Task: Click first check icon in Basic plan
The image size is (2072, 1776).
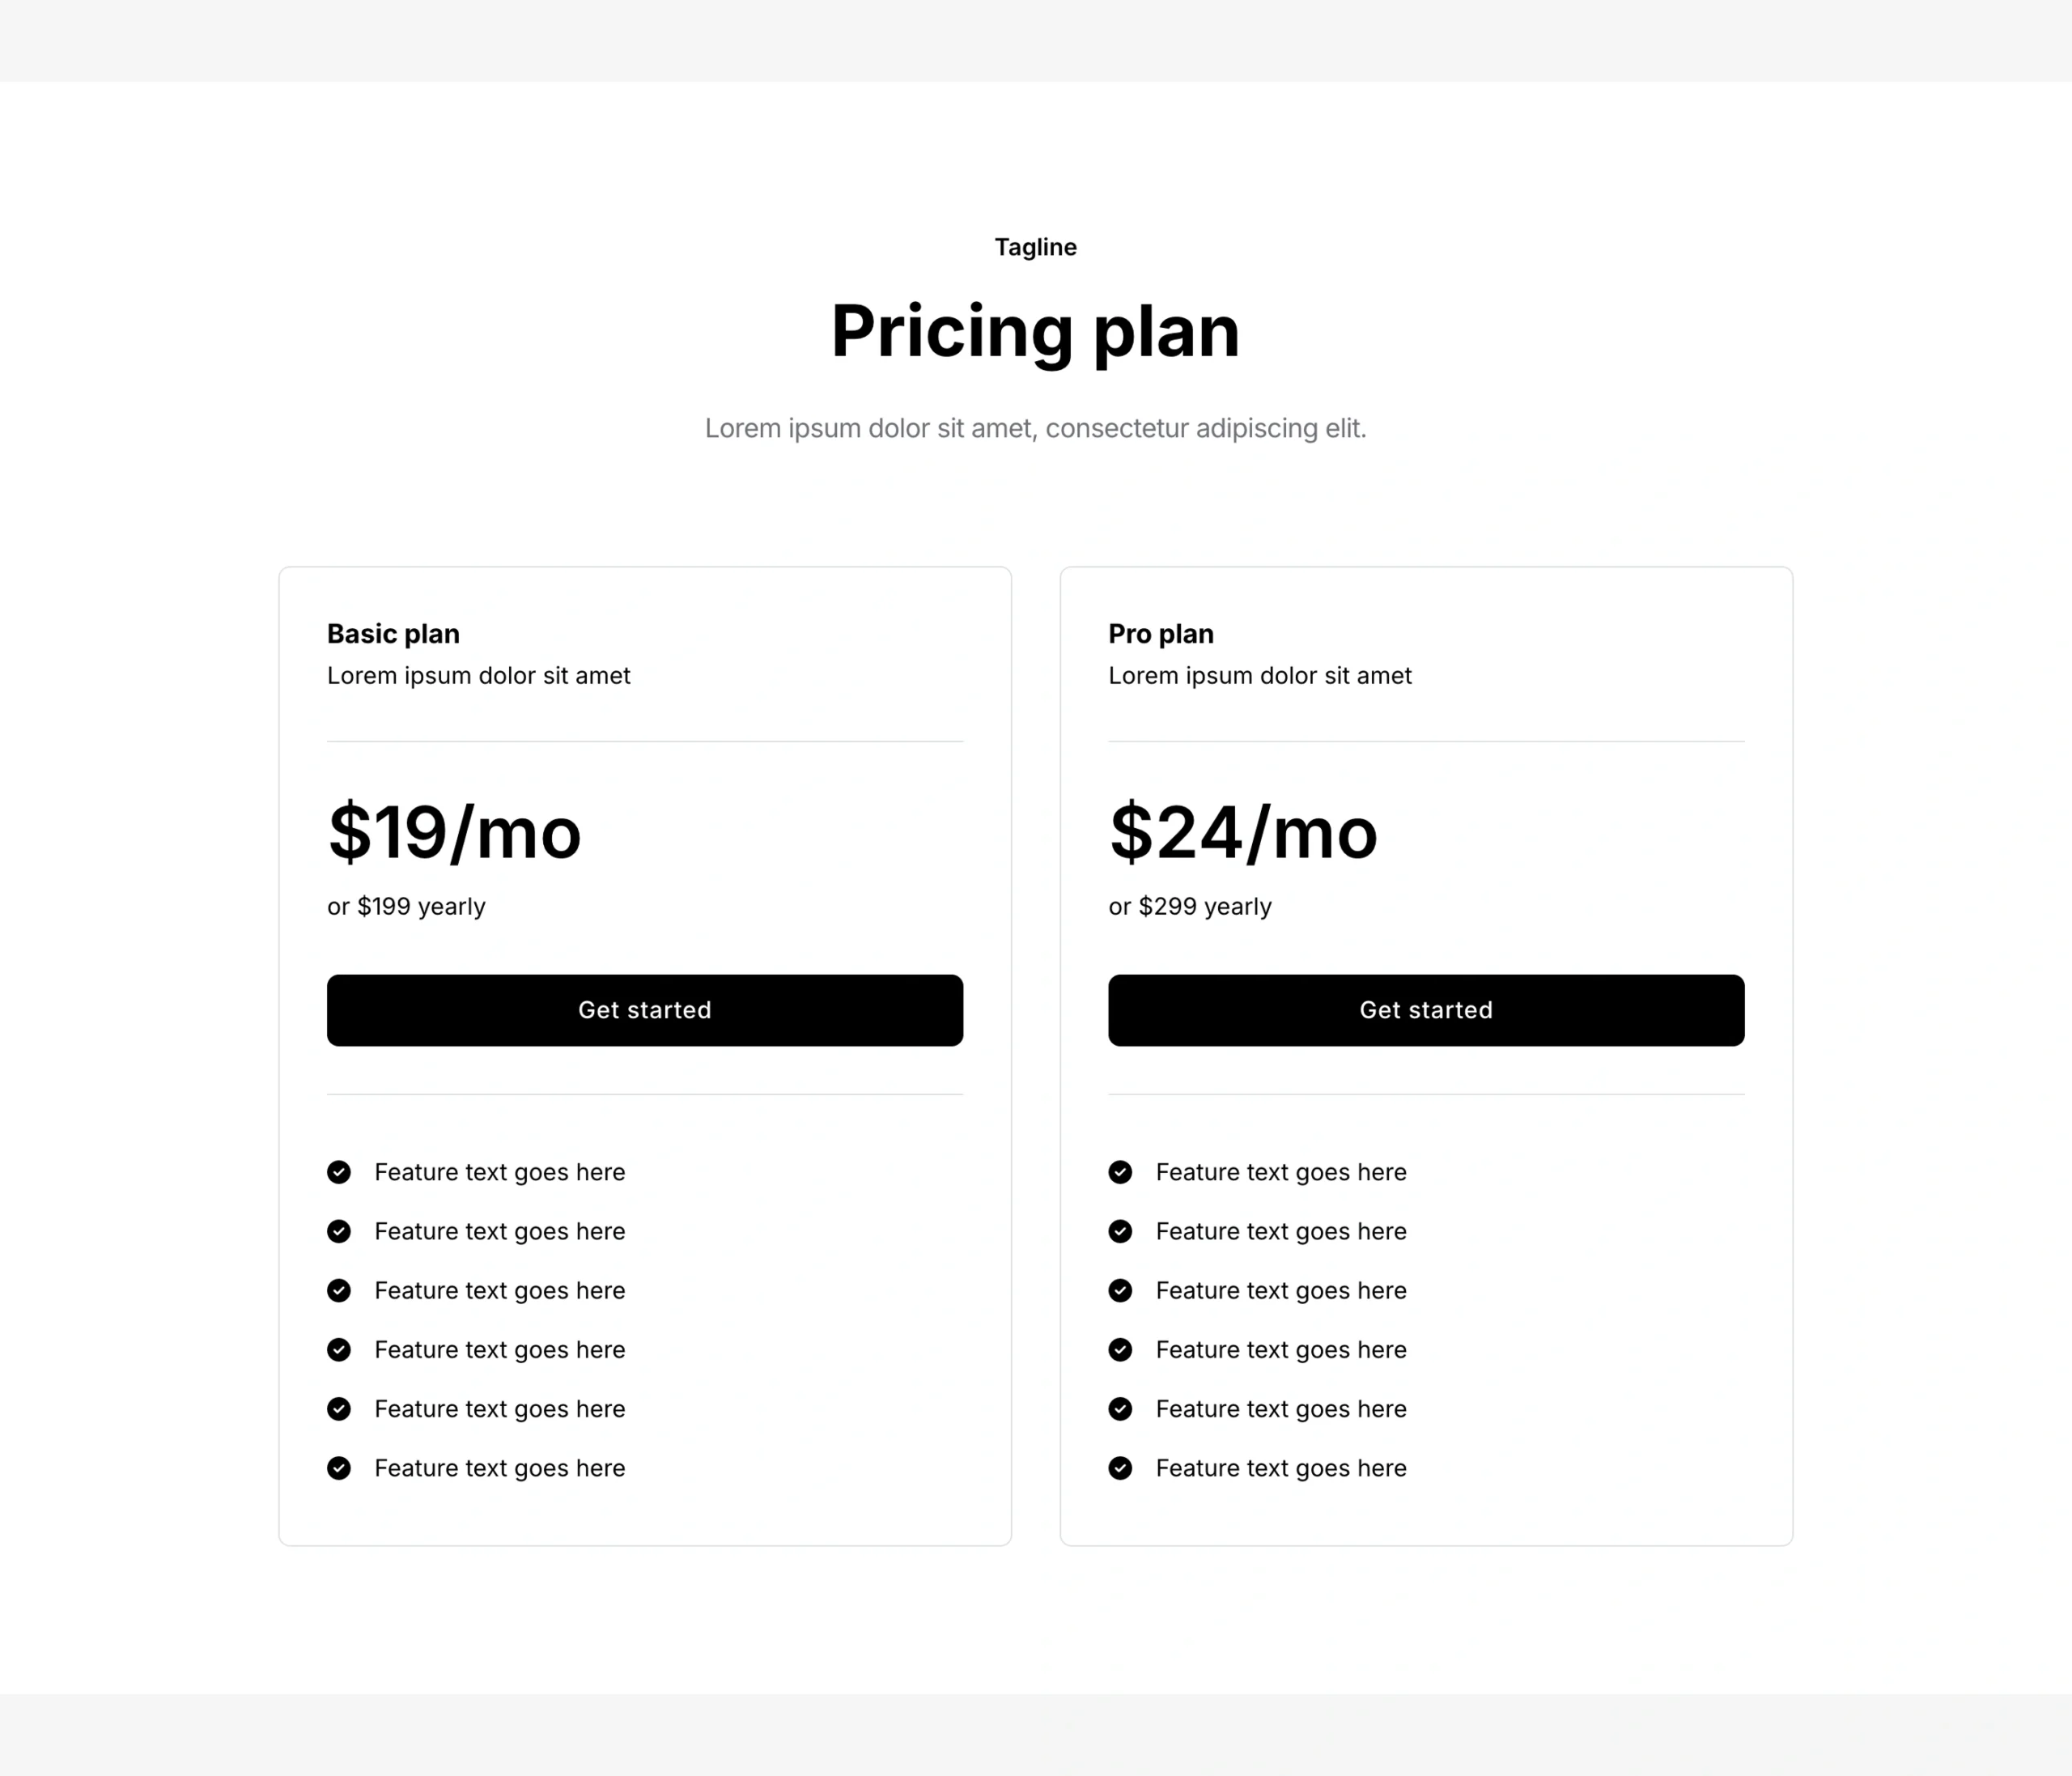Action: [339, 1172]
